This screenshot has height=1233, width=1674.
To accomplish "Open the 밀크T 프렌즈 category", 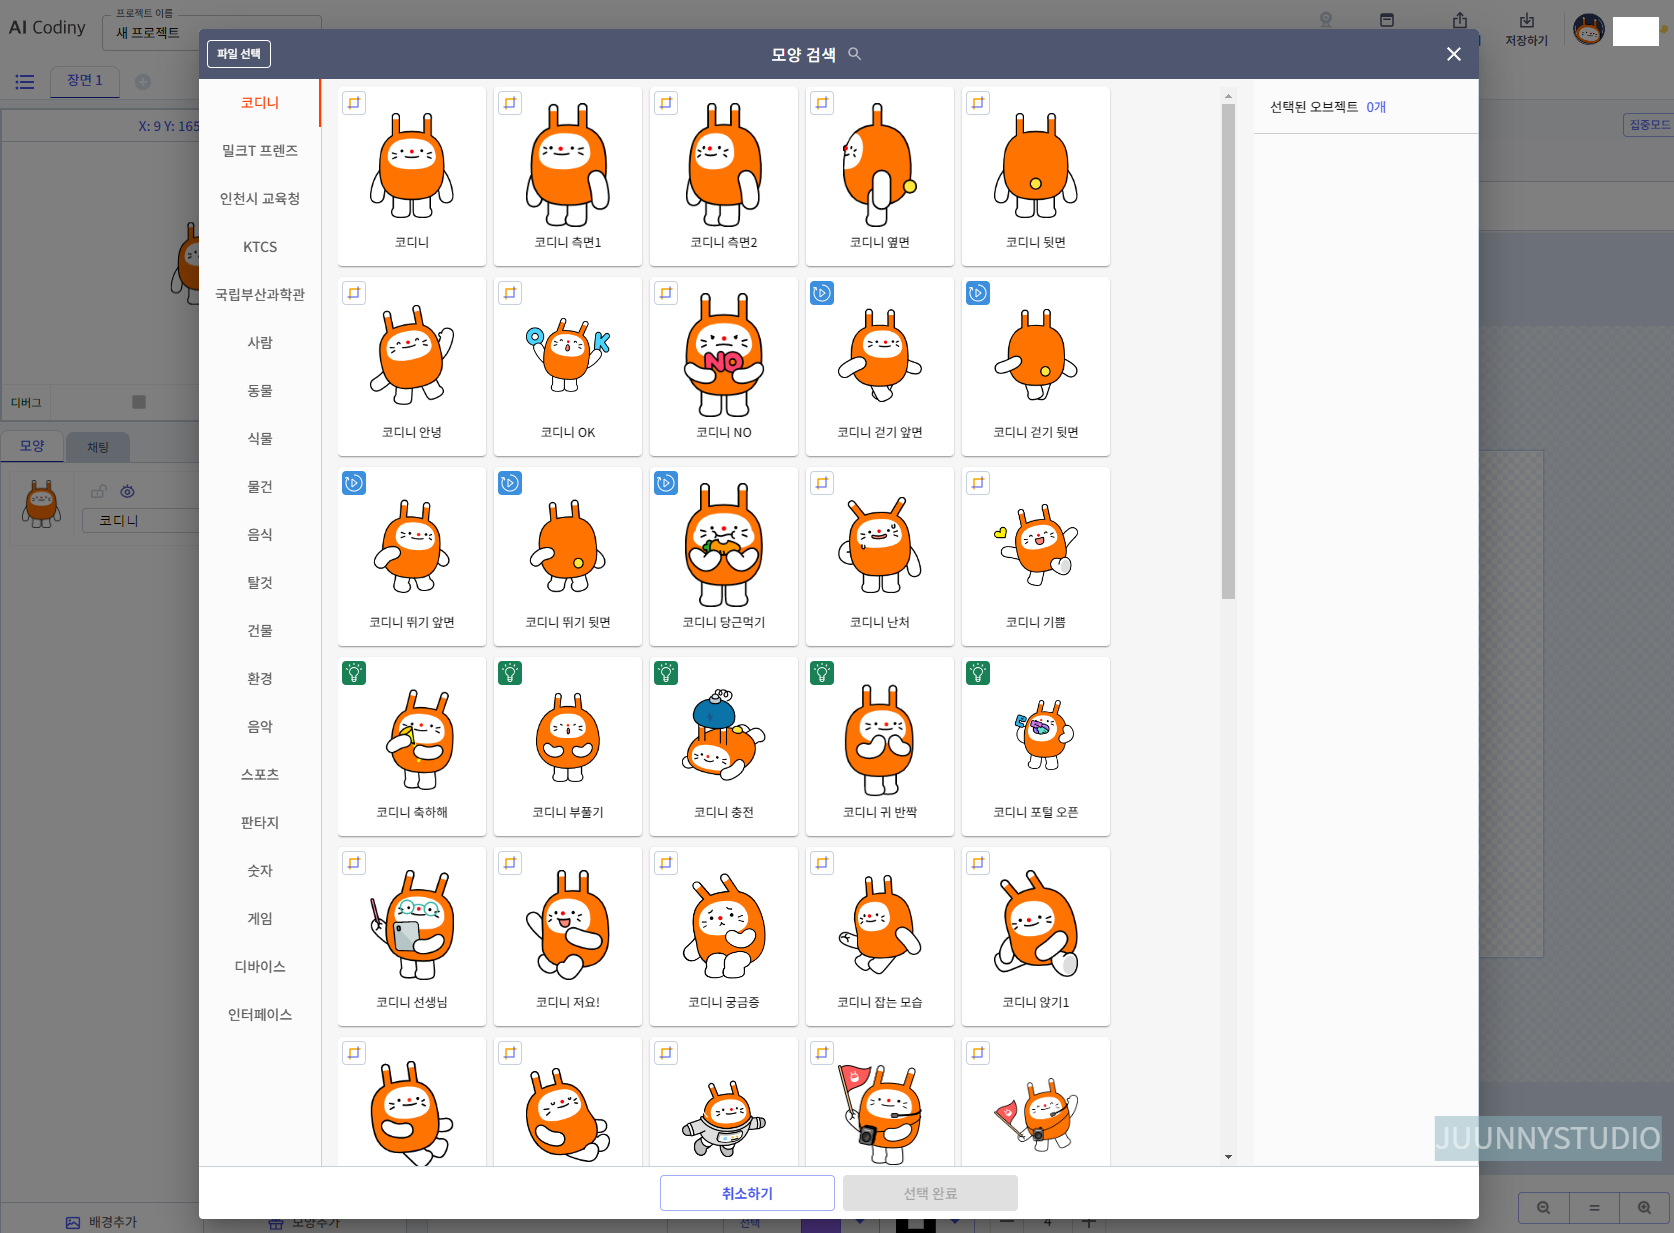I will pyautogui.click(x=260, y=151).
